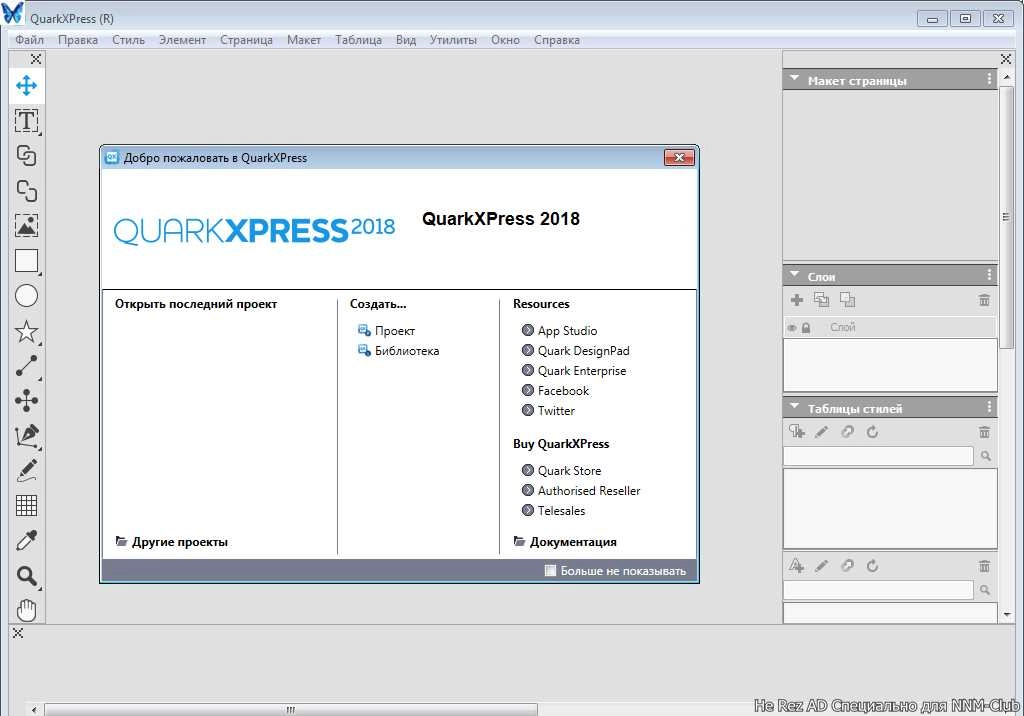Add a new layer with plus icon
Image resolution: width=1024 pixels, height=716 pixels.
point(797,300)
